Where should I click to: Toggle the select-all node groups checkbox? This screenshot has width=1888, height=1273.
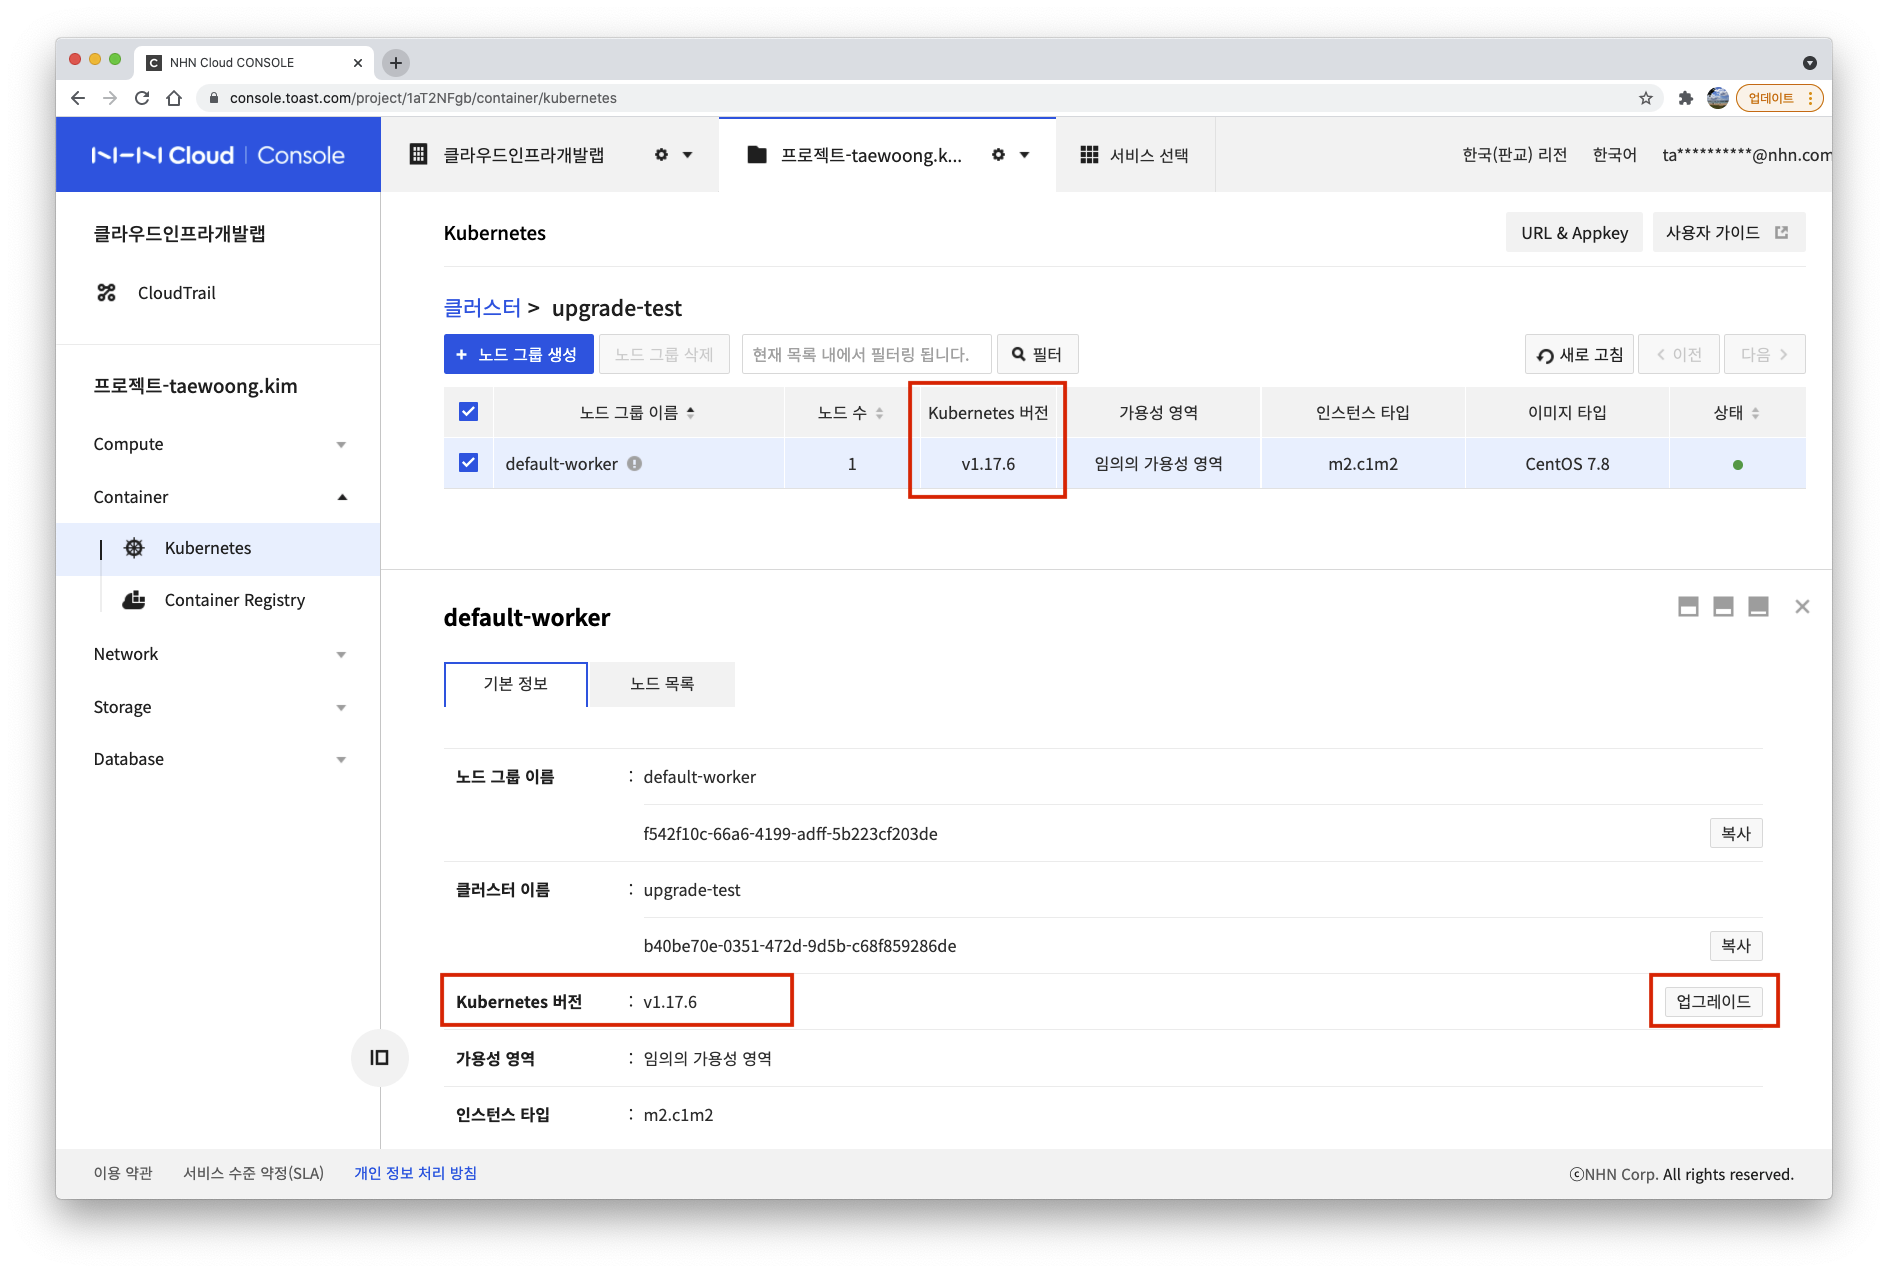468,412
